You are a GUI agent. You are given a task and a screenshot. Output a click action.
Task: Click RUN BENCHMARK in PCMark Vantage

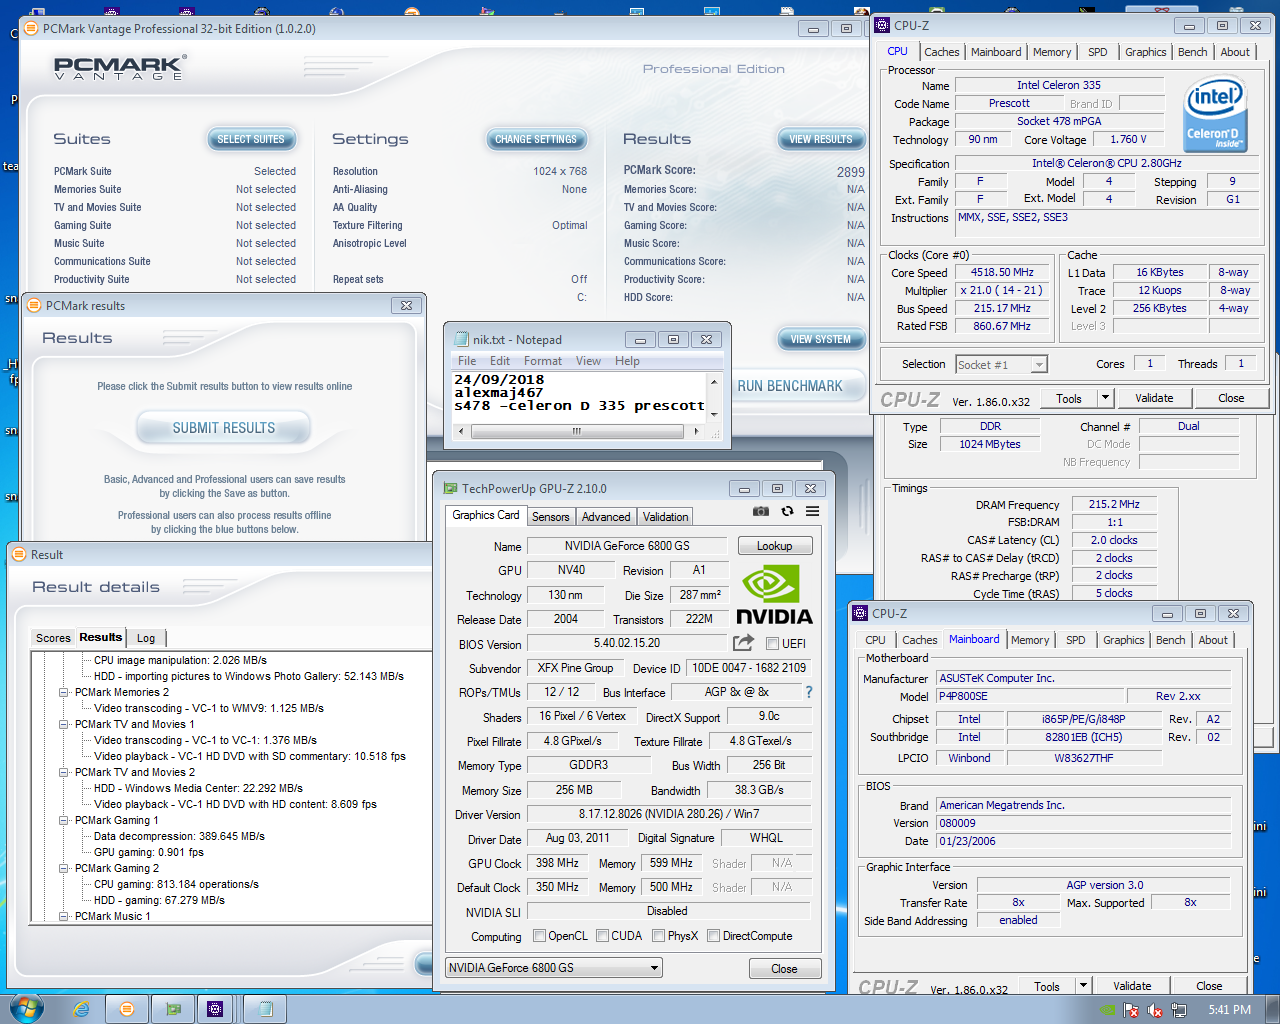pyautogui.click(x=790, y=386)
